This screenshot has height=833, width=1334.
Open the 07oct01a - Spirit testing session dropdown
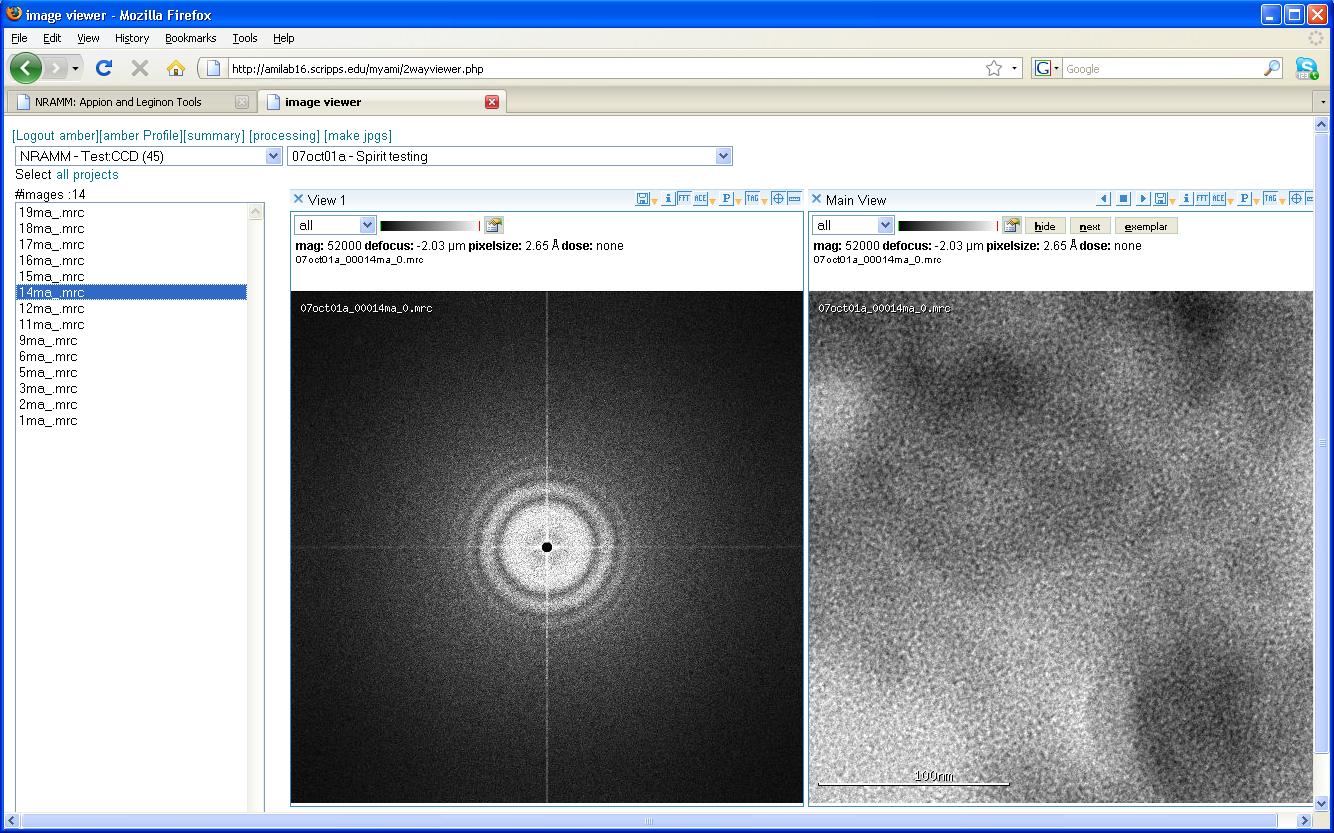click(723, 156)
